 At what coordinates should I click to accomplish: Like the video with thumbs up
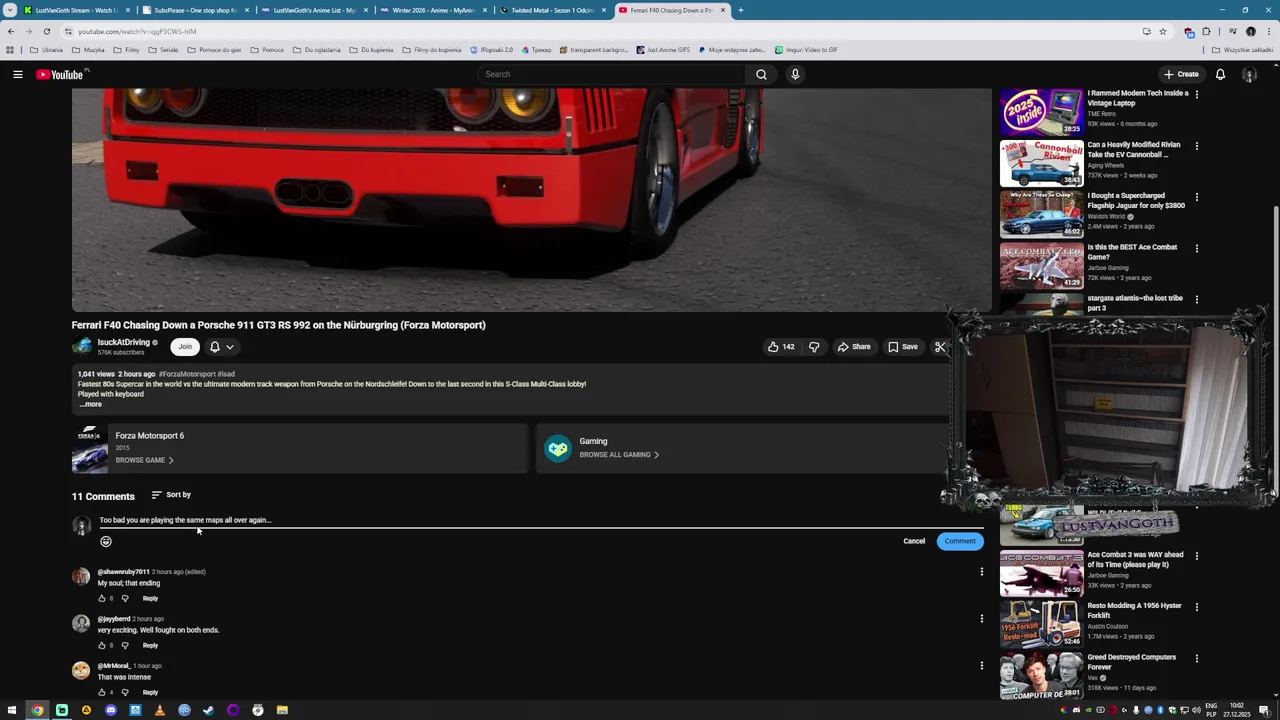click(x=781, y=347)
